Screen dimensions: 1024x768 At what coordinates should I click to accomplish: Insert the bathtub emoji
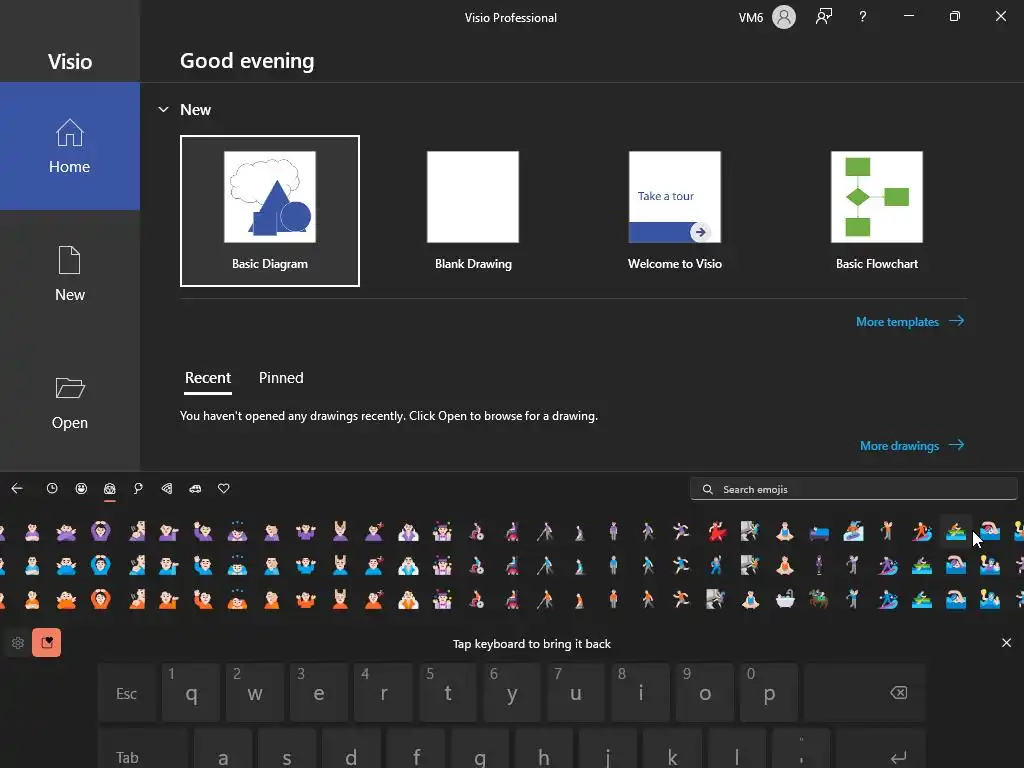[x=785, y=599]
